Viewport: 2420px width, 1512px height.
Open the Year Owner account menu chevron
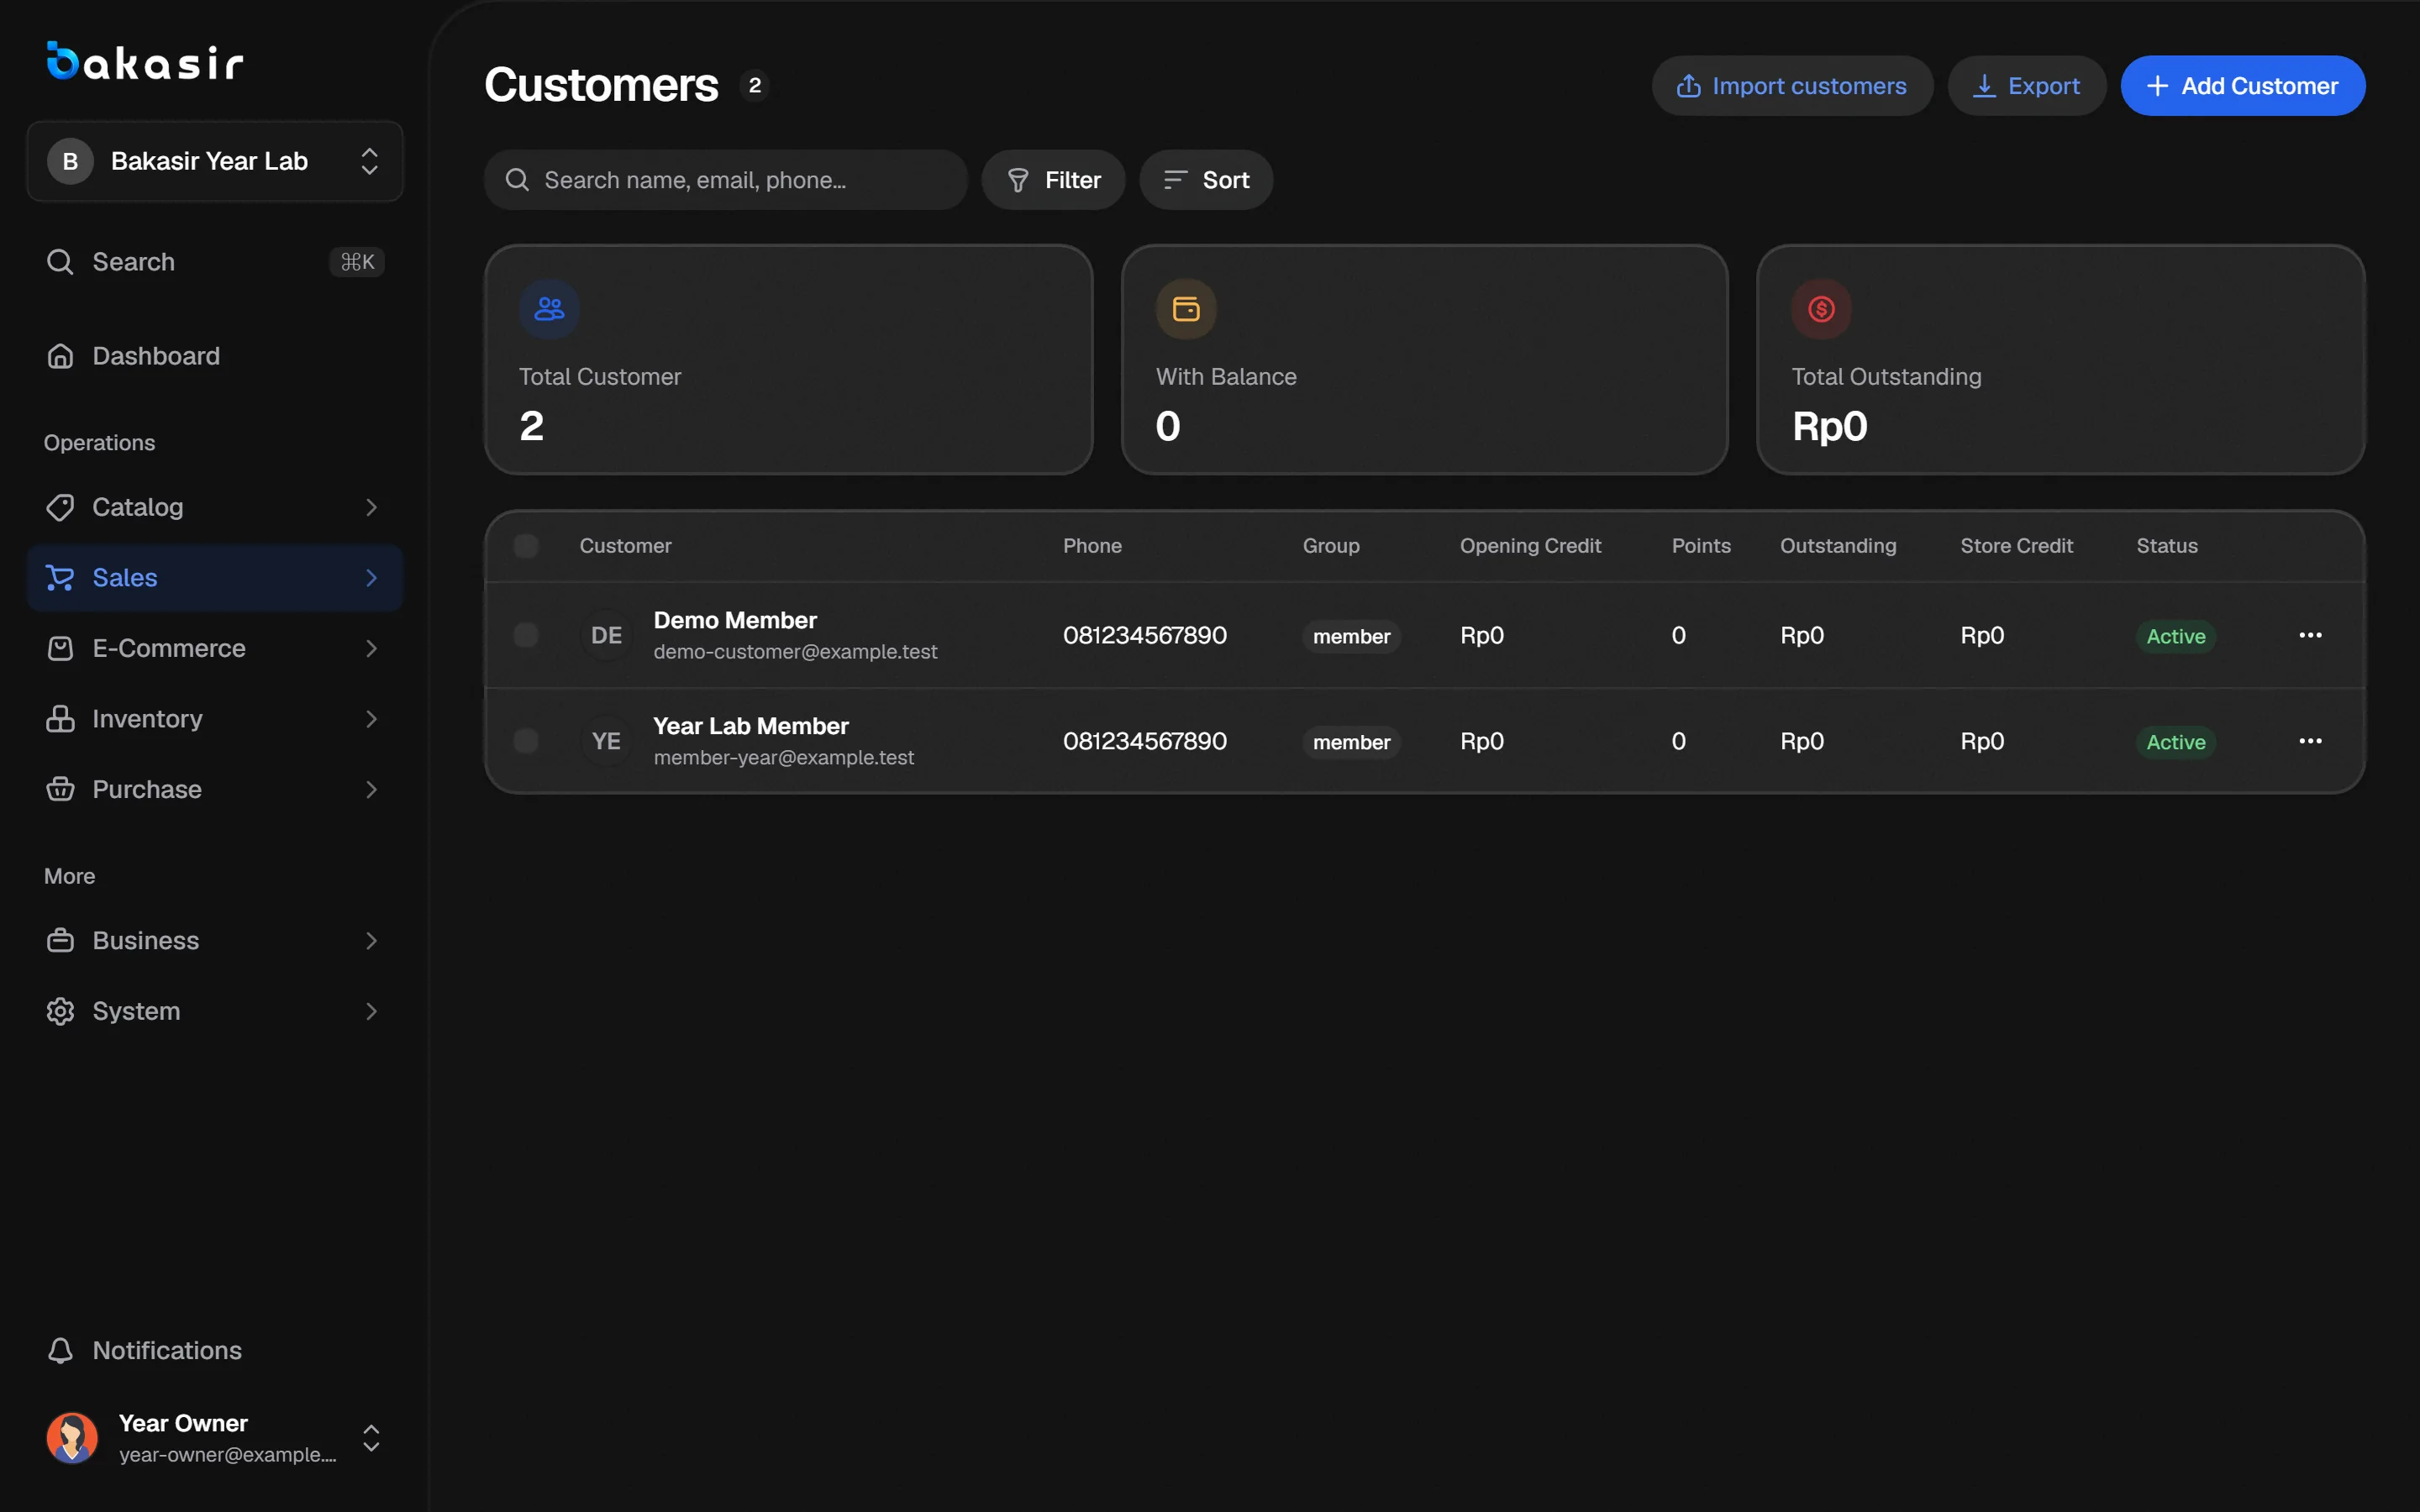[x=371, y=1438]
